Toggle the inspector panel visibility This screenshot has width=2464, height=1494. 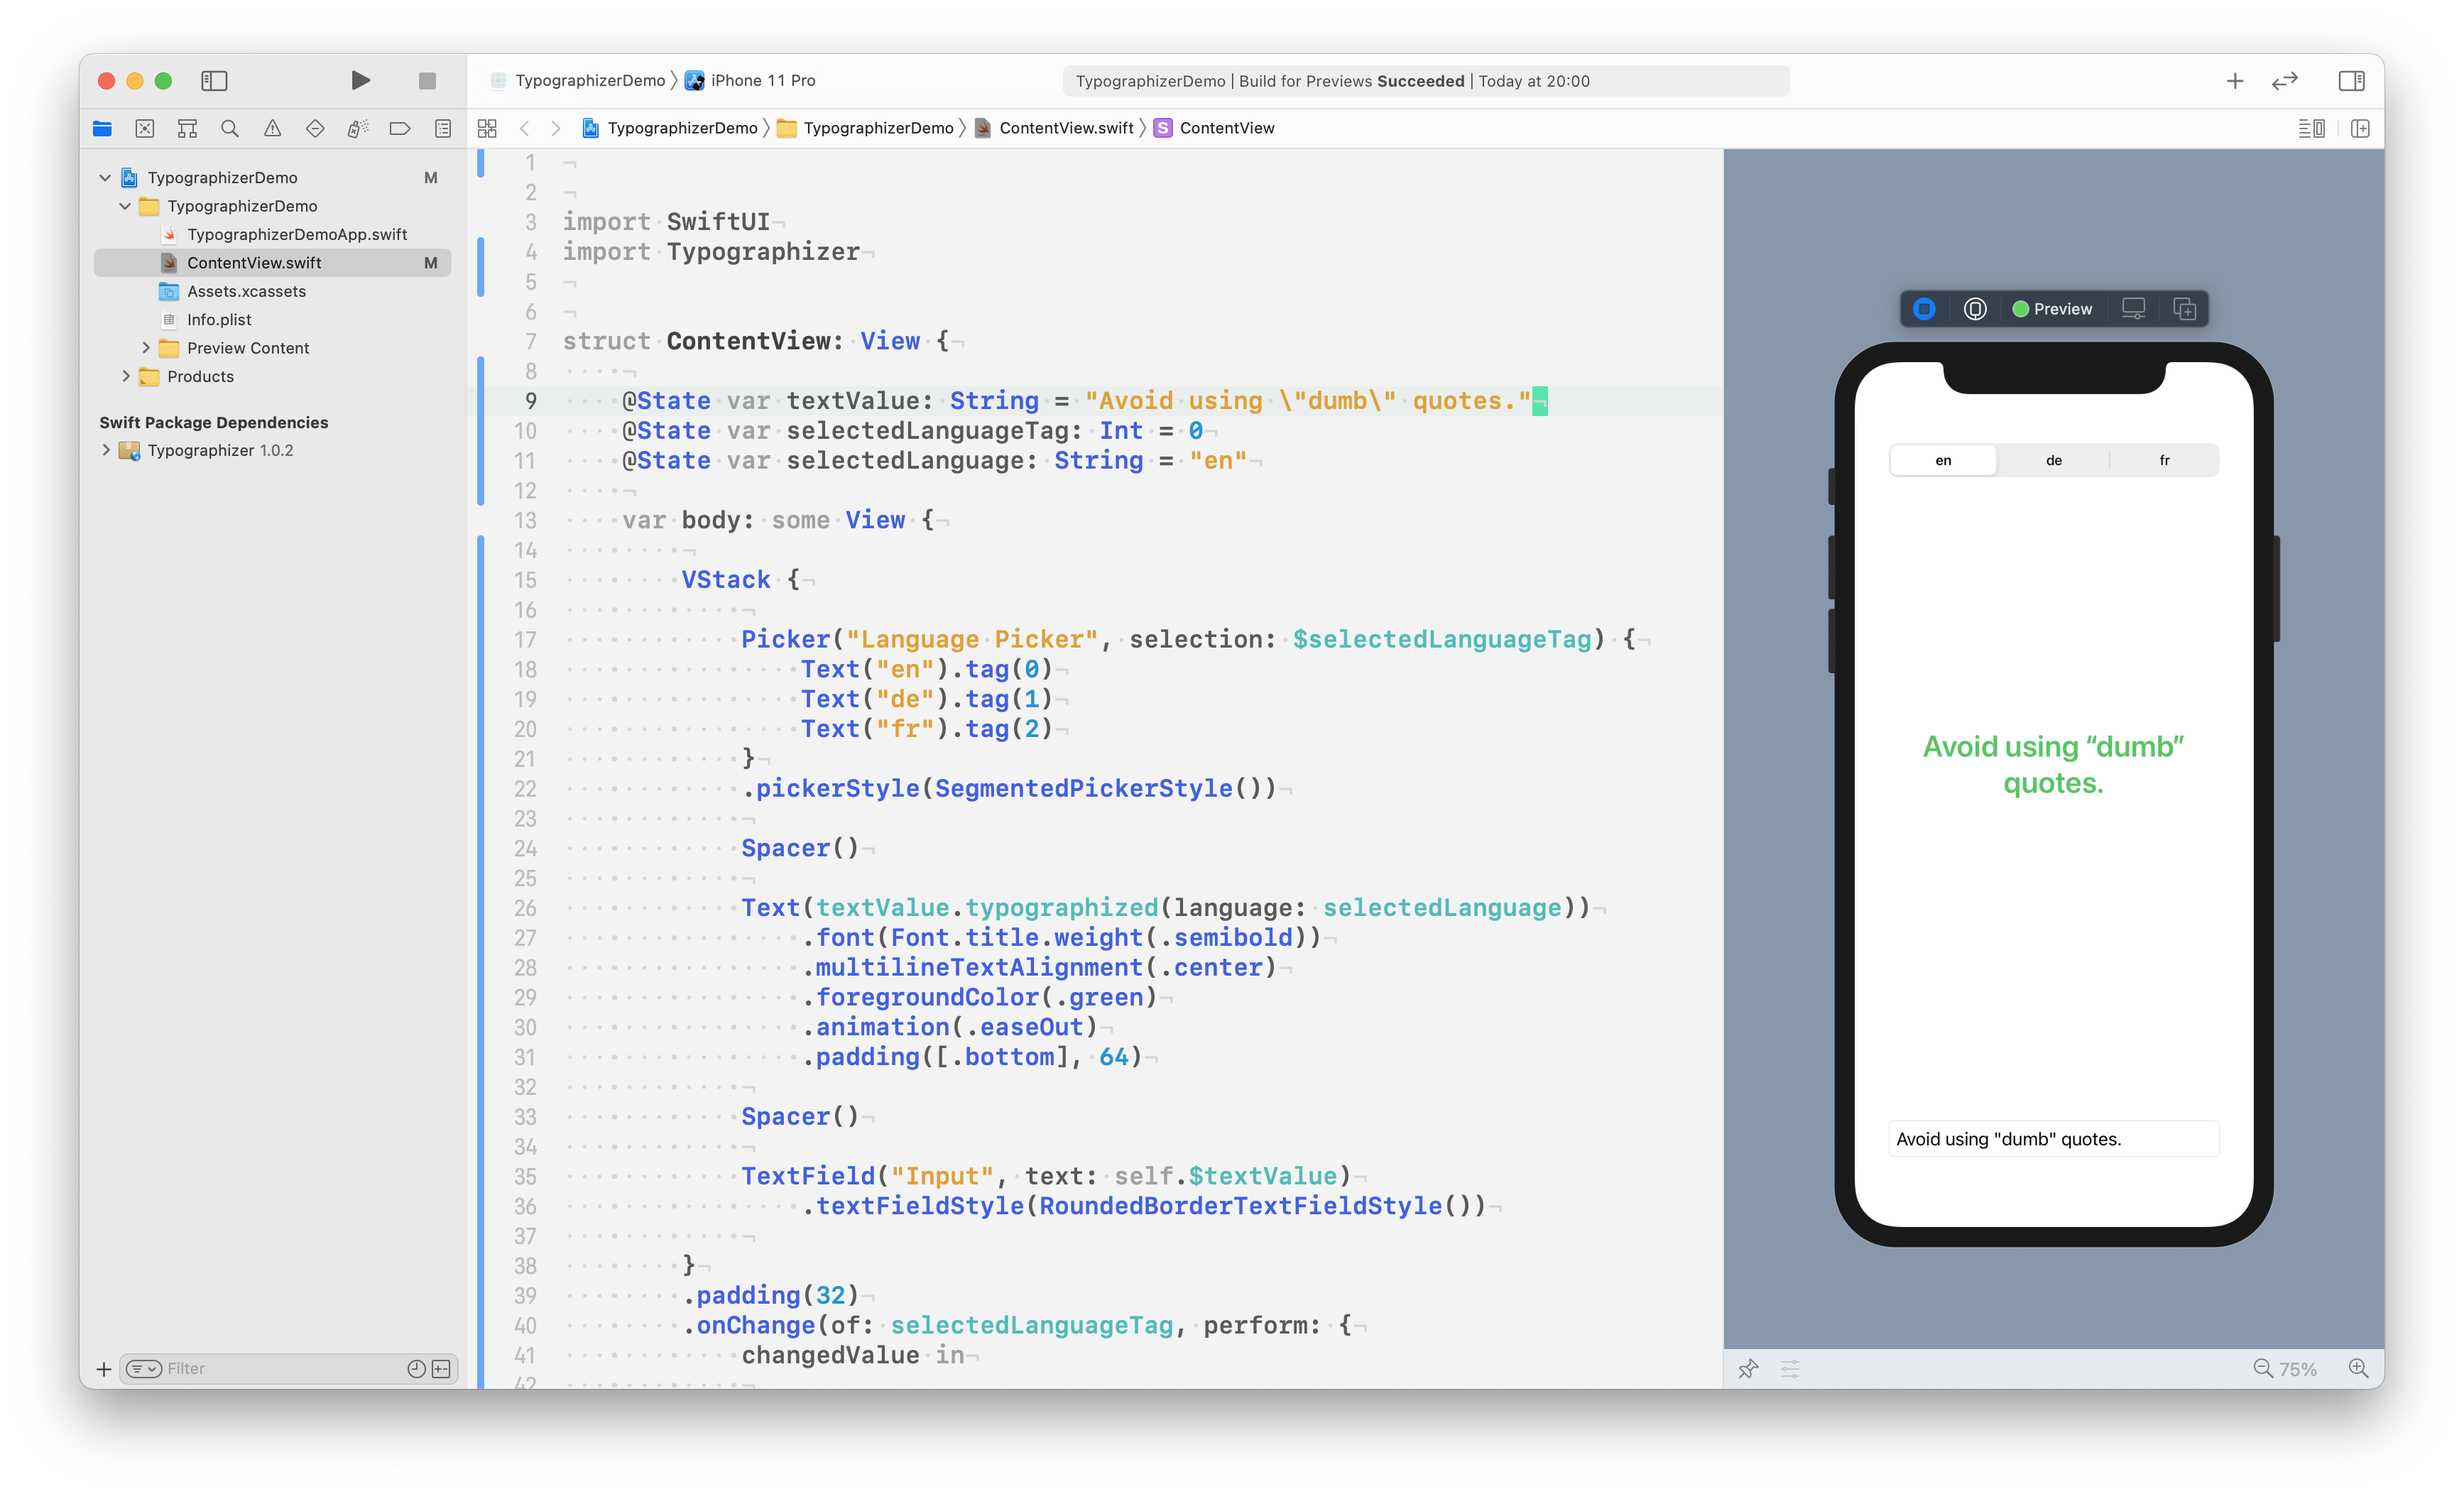2351,80
